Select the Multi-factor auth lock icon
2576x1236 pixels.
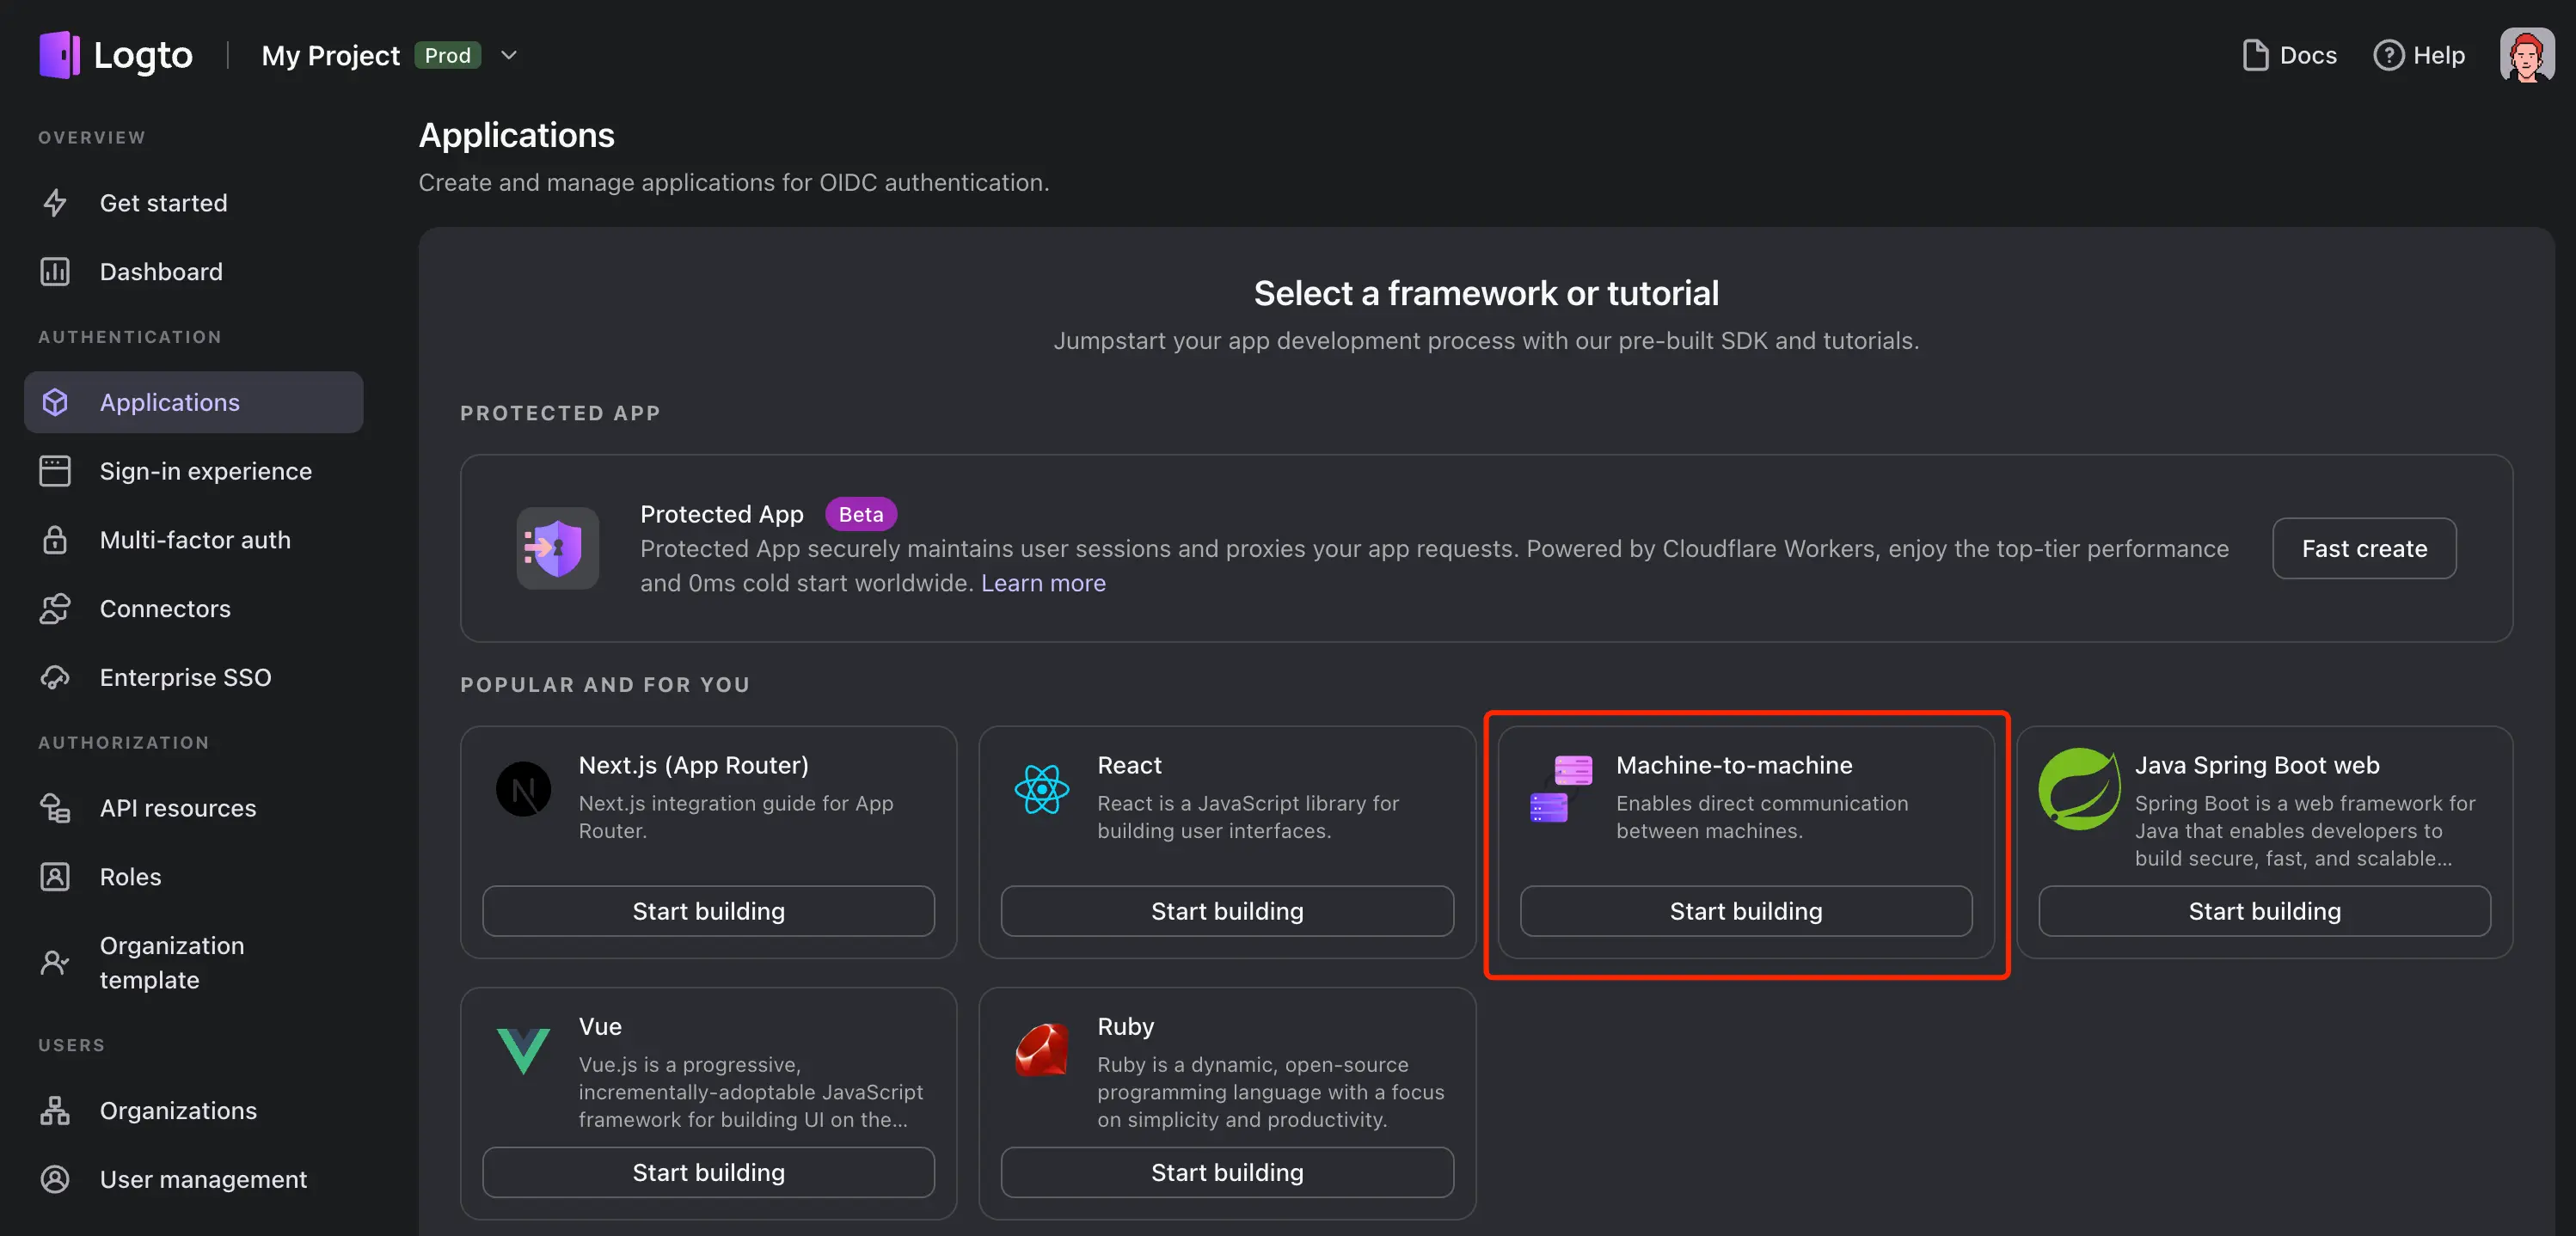tap(56, 539)
